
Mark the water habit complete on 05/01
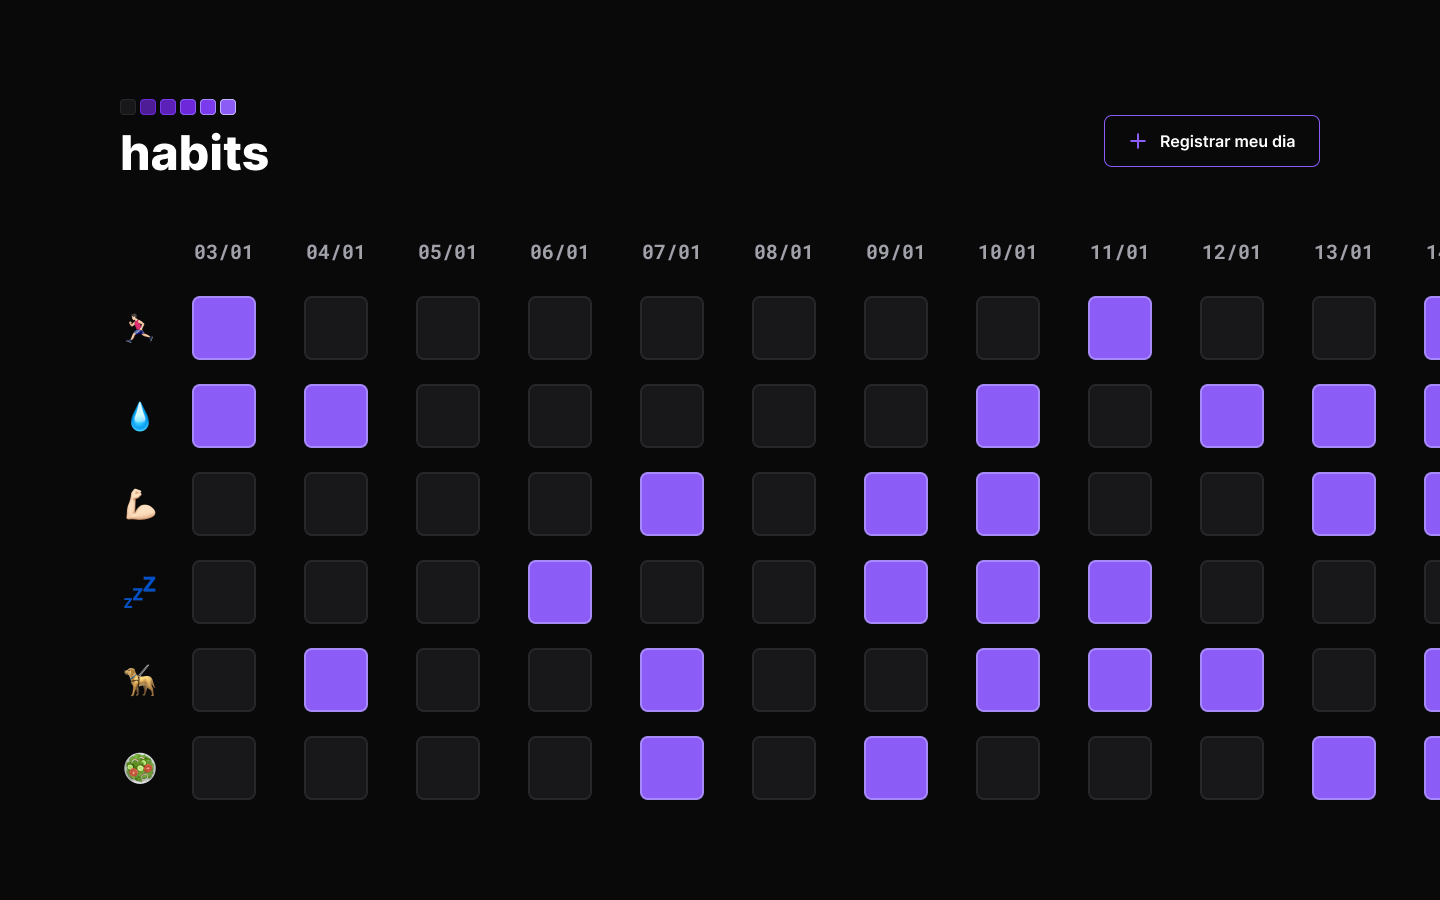point(448,416)
